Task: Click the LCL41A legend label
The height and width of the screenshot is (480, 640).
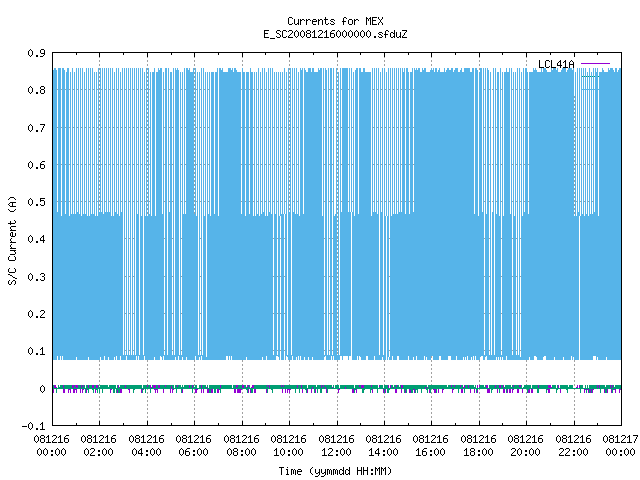Action: [556, 64]
